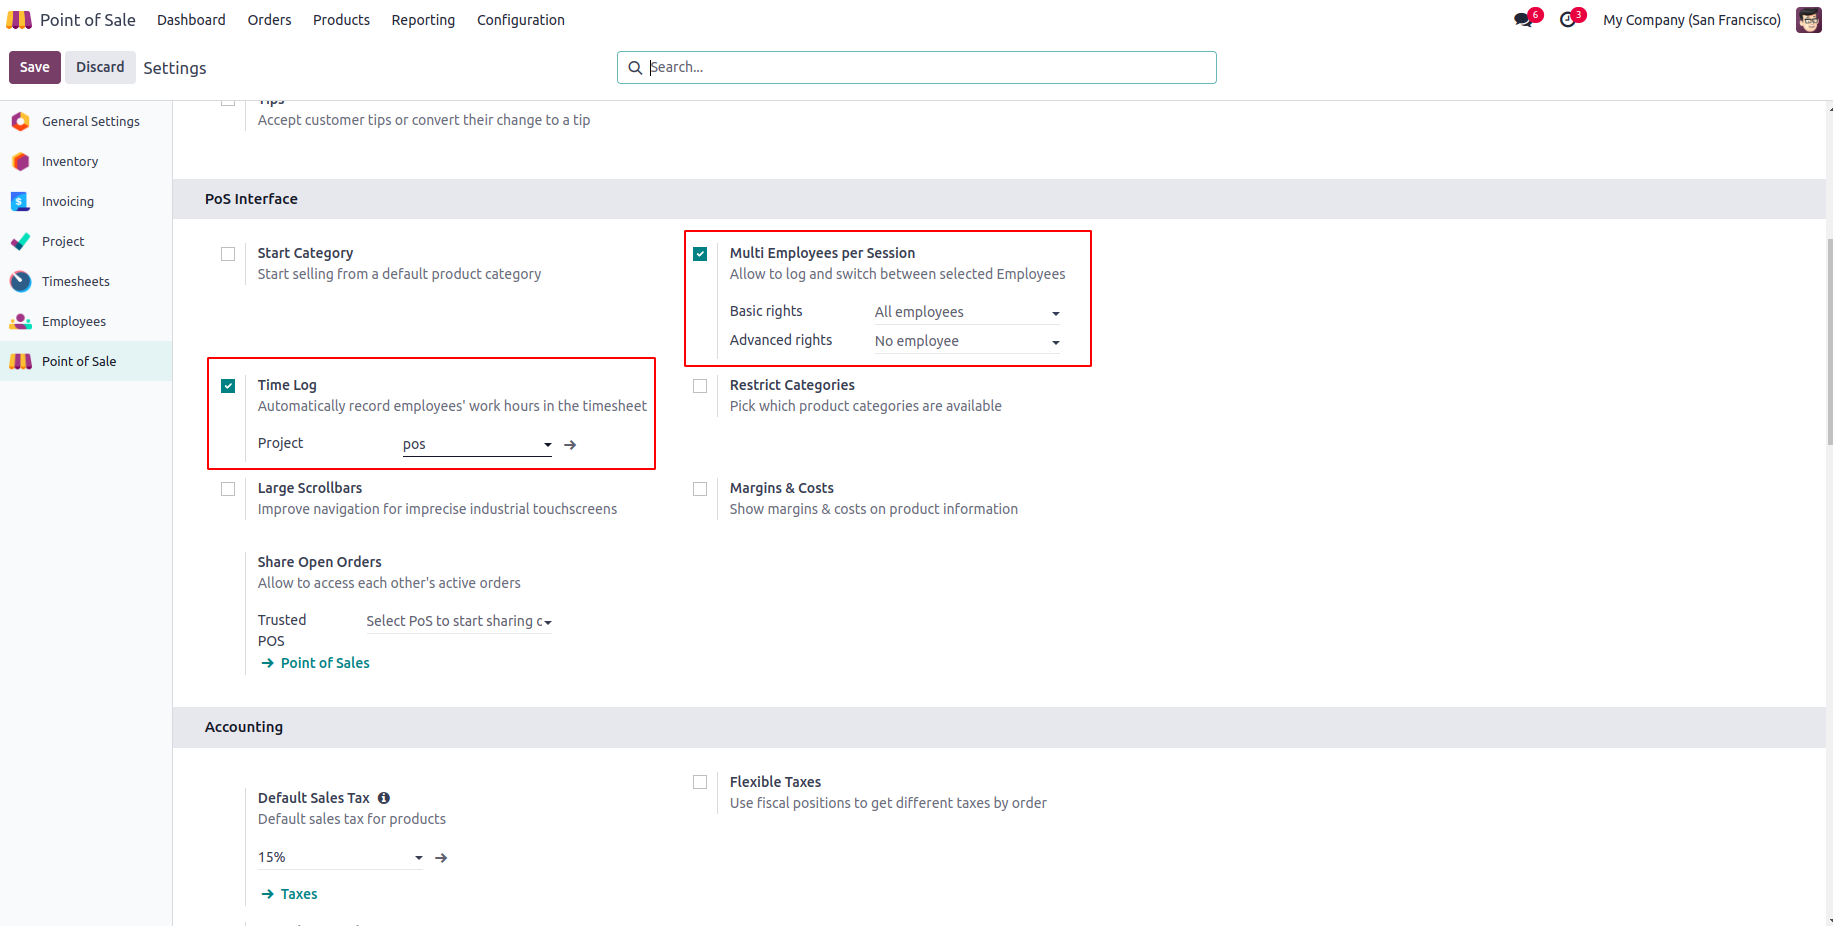The height and width of the screenshot is (926, 1833).
Task: Open the Basic rights dropdown
Action: point(966,312)
